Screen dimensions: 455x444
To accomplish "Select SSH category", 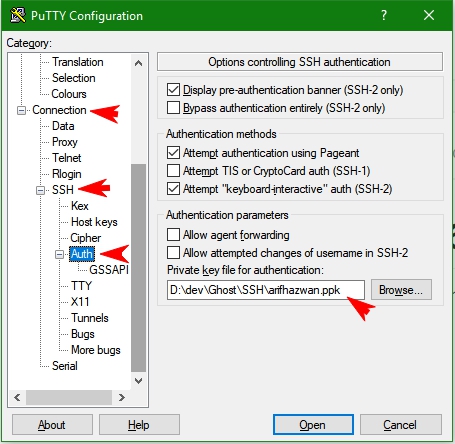I will tap(63, 190).
